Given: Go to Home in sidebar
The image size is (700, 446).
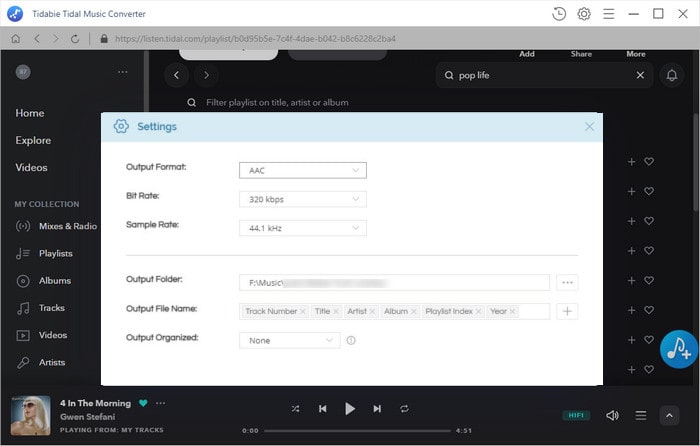Looking at the screenshot, I should click(x=30, y=113).
